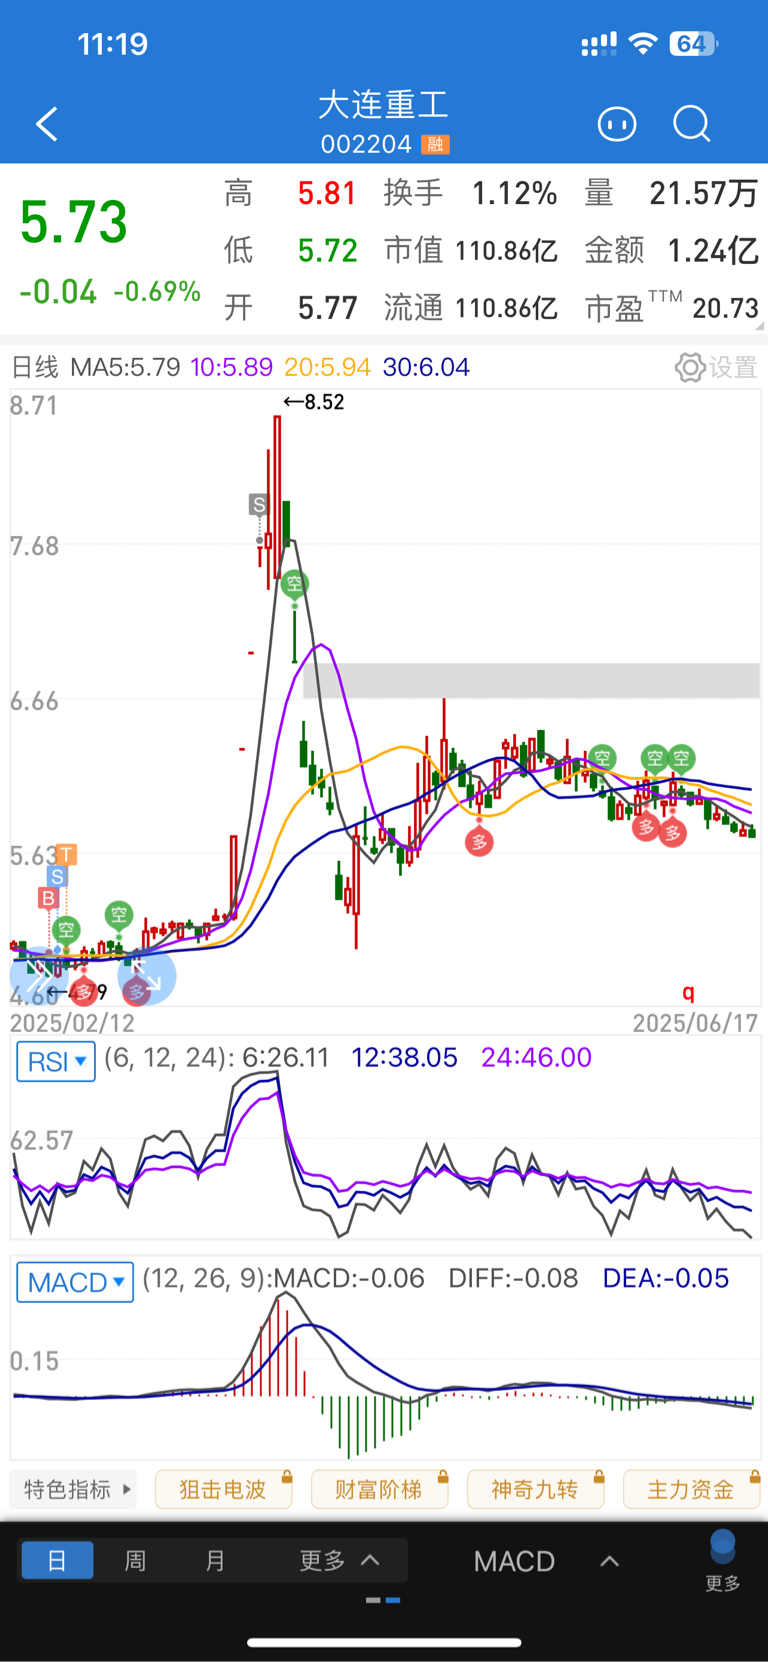Expand 特色指标 arrow
Screen dimensions: 768x1662
(127, 1489)
